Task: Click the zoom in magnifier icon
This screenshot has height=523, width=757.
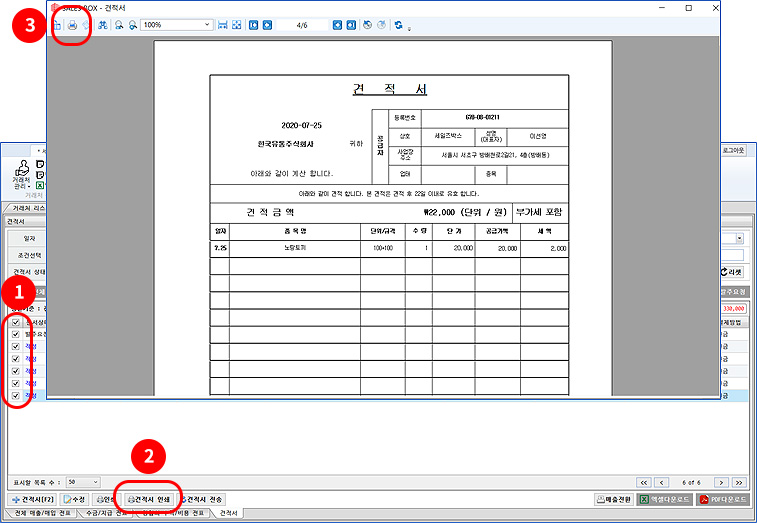Action: pyautogui.click(x=120, y=25)
